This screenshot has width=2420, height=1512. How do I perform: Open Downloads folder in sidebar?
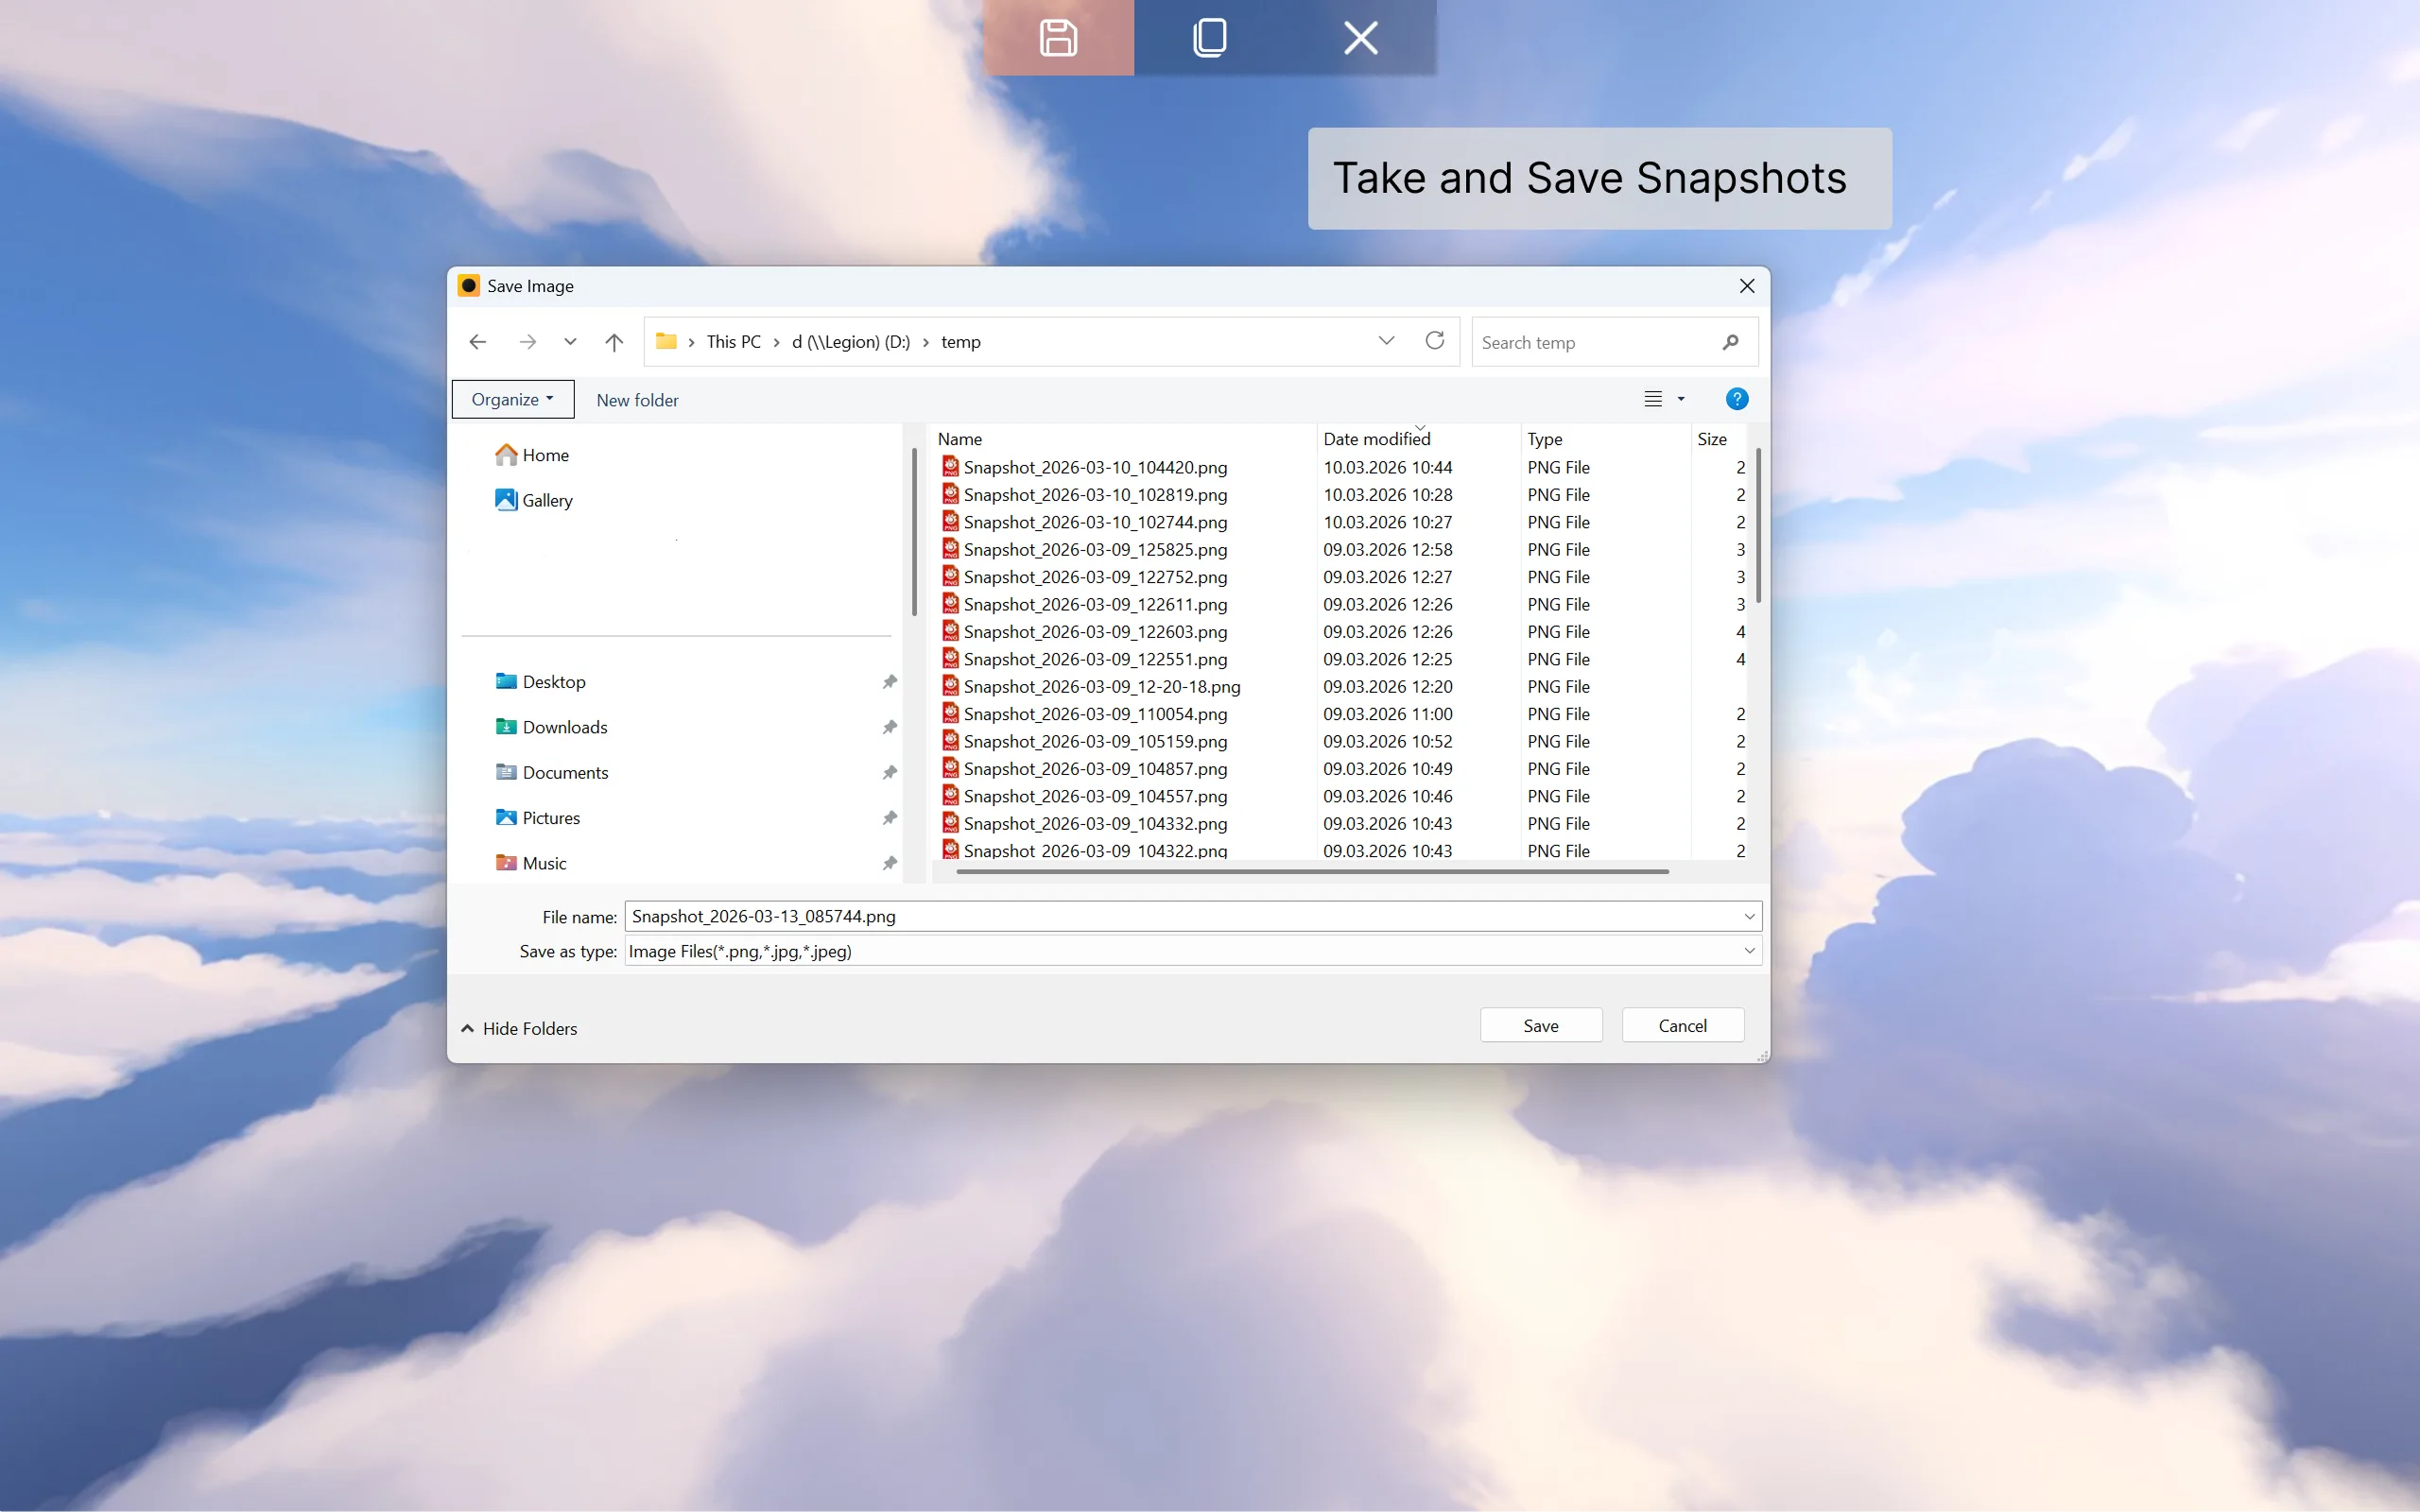[x=552, y=727]
